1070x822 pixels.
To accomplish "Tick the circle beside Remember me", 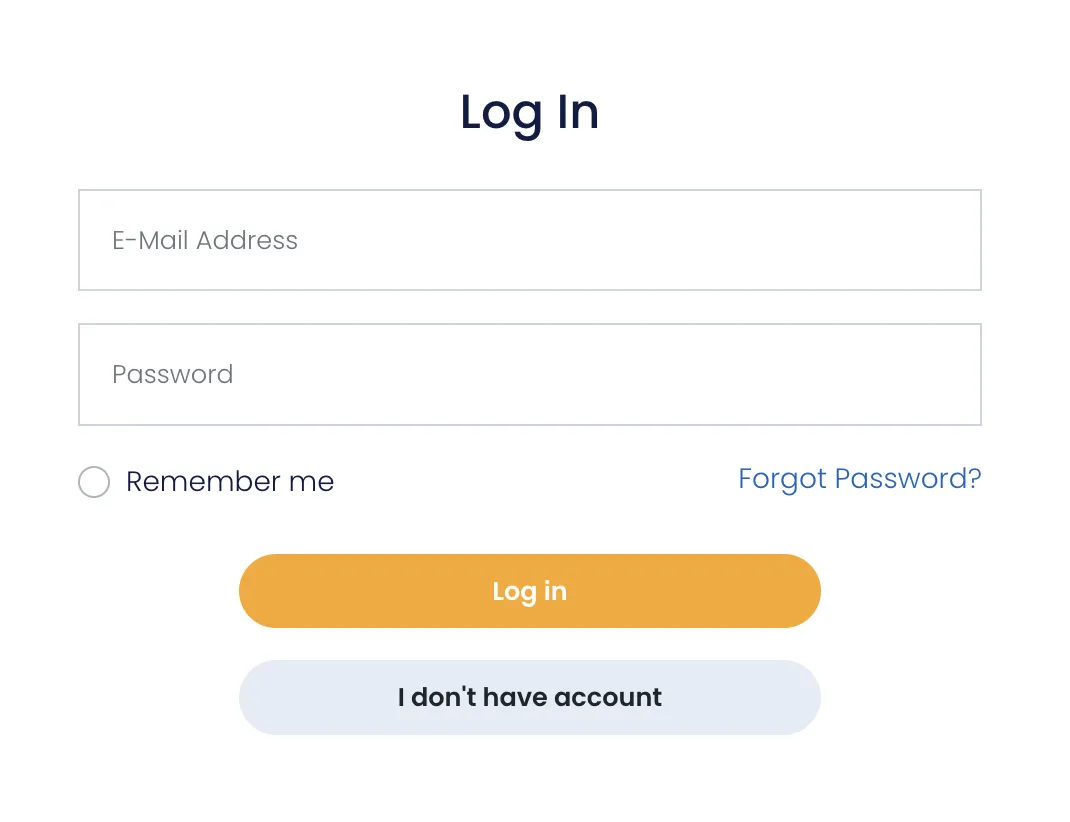I will pyautogui.click(x=94, y=482).
